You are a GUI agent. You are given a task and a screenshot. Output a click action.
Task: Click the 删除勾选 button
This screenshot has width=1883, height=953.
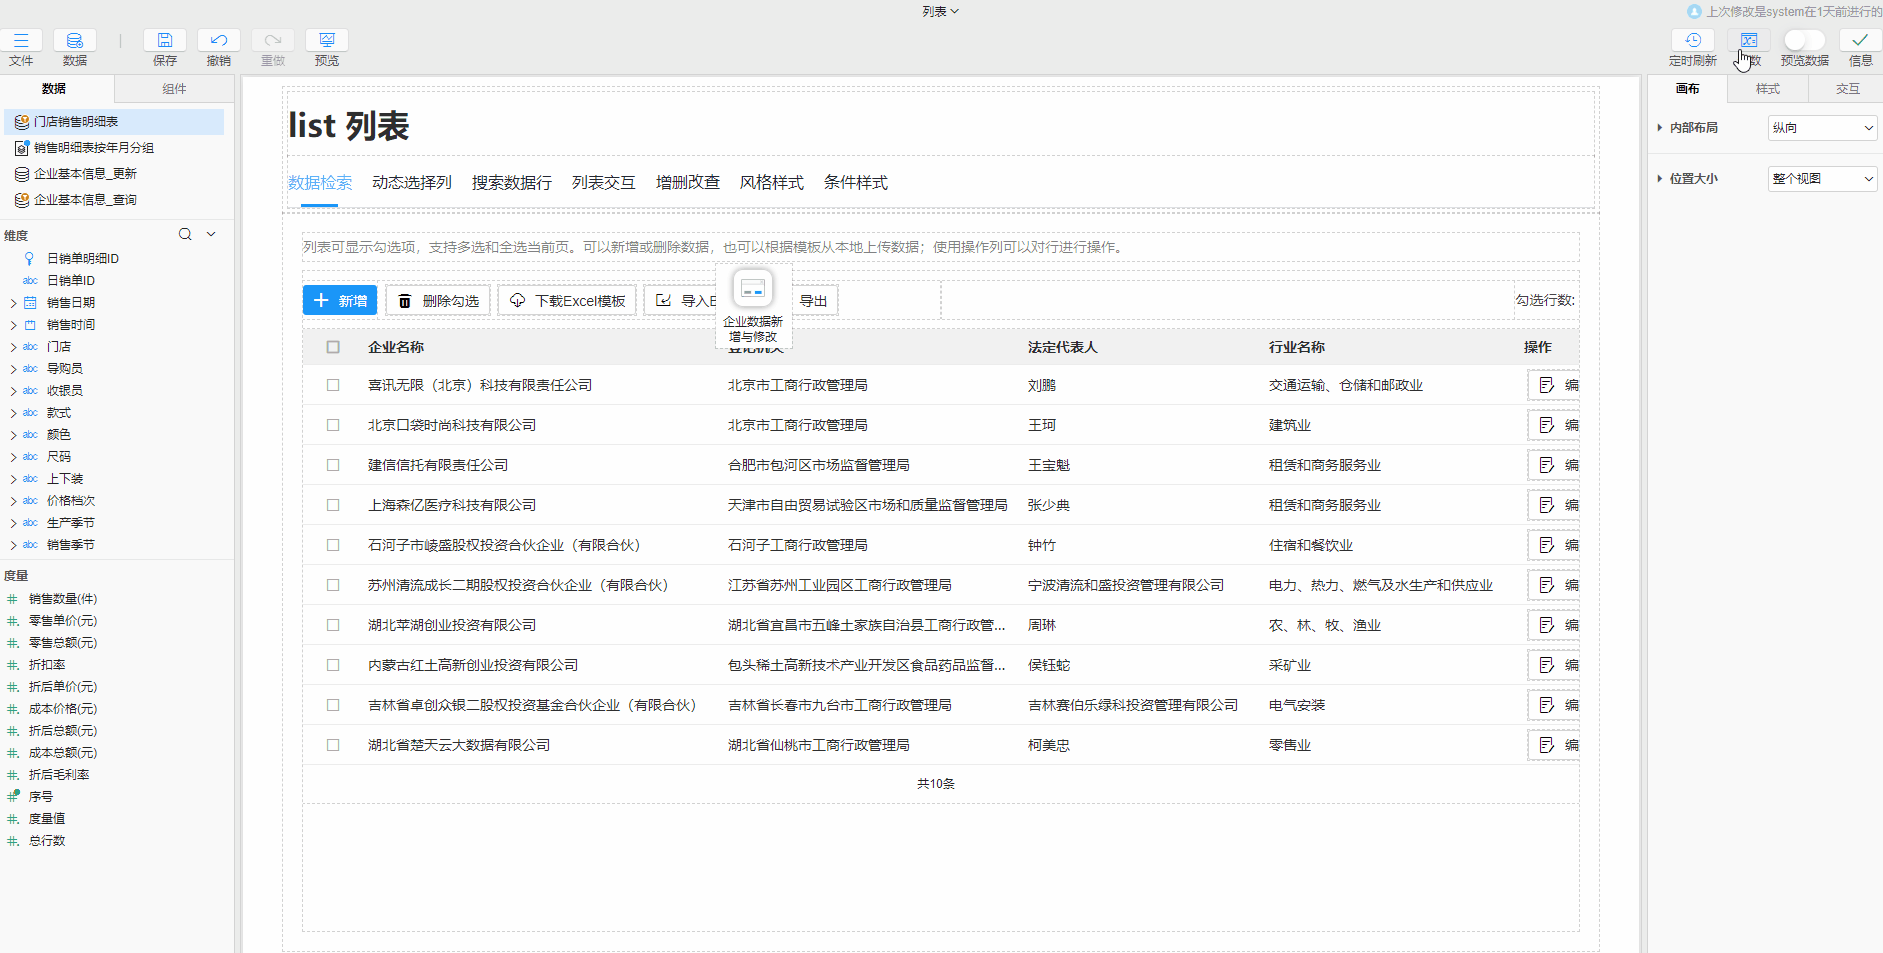438,301
